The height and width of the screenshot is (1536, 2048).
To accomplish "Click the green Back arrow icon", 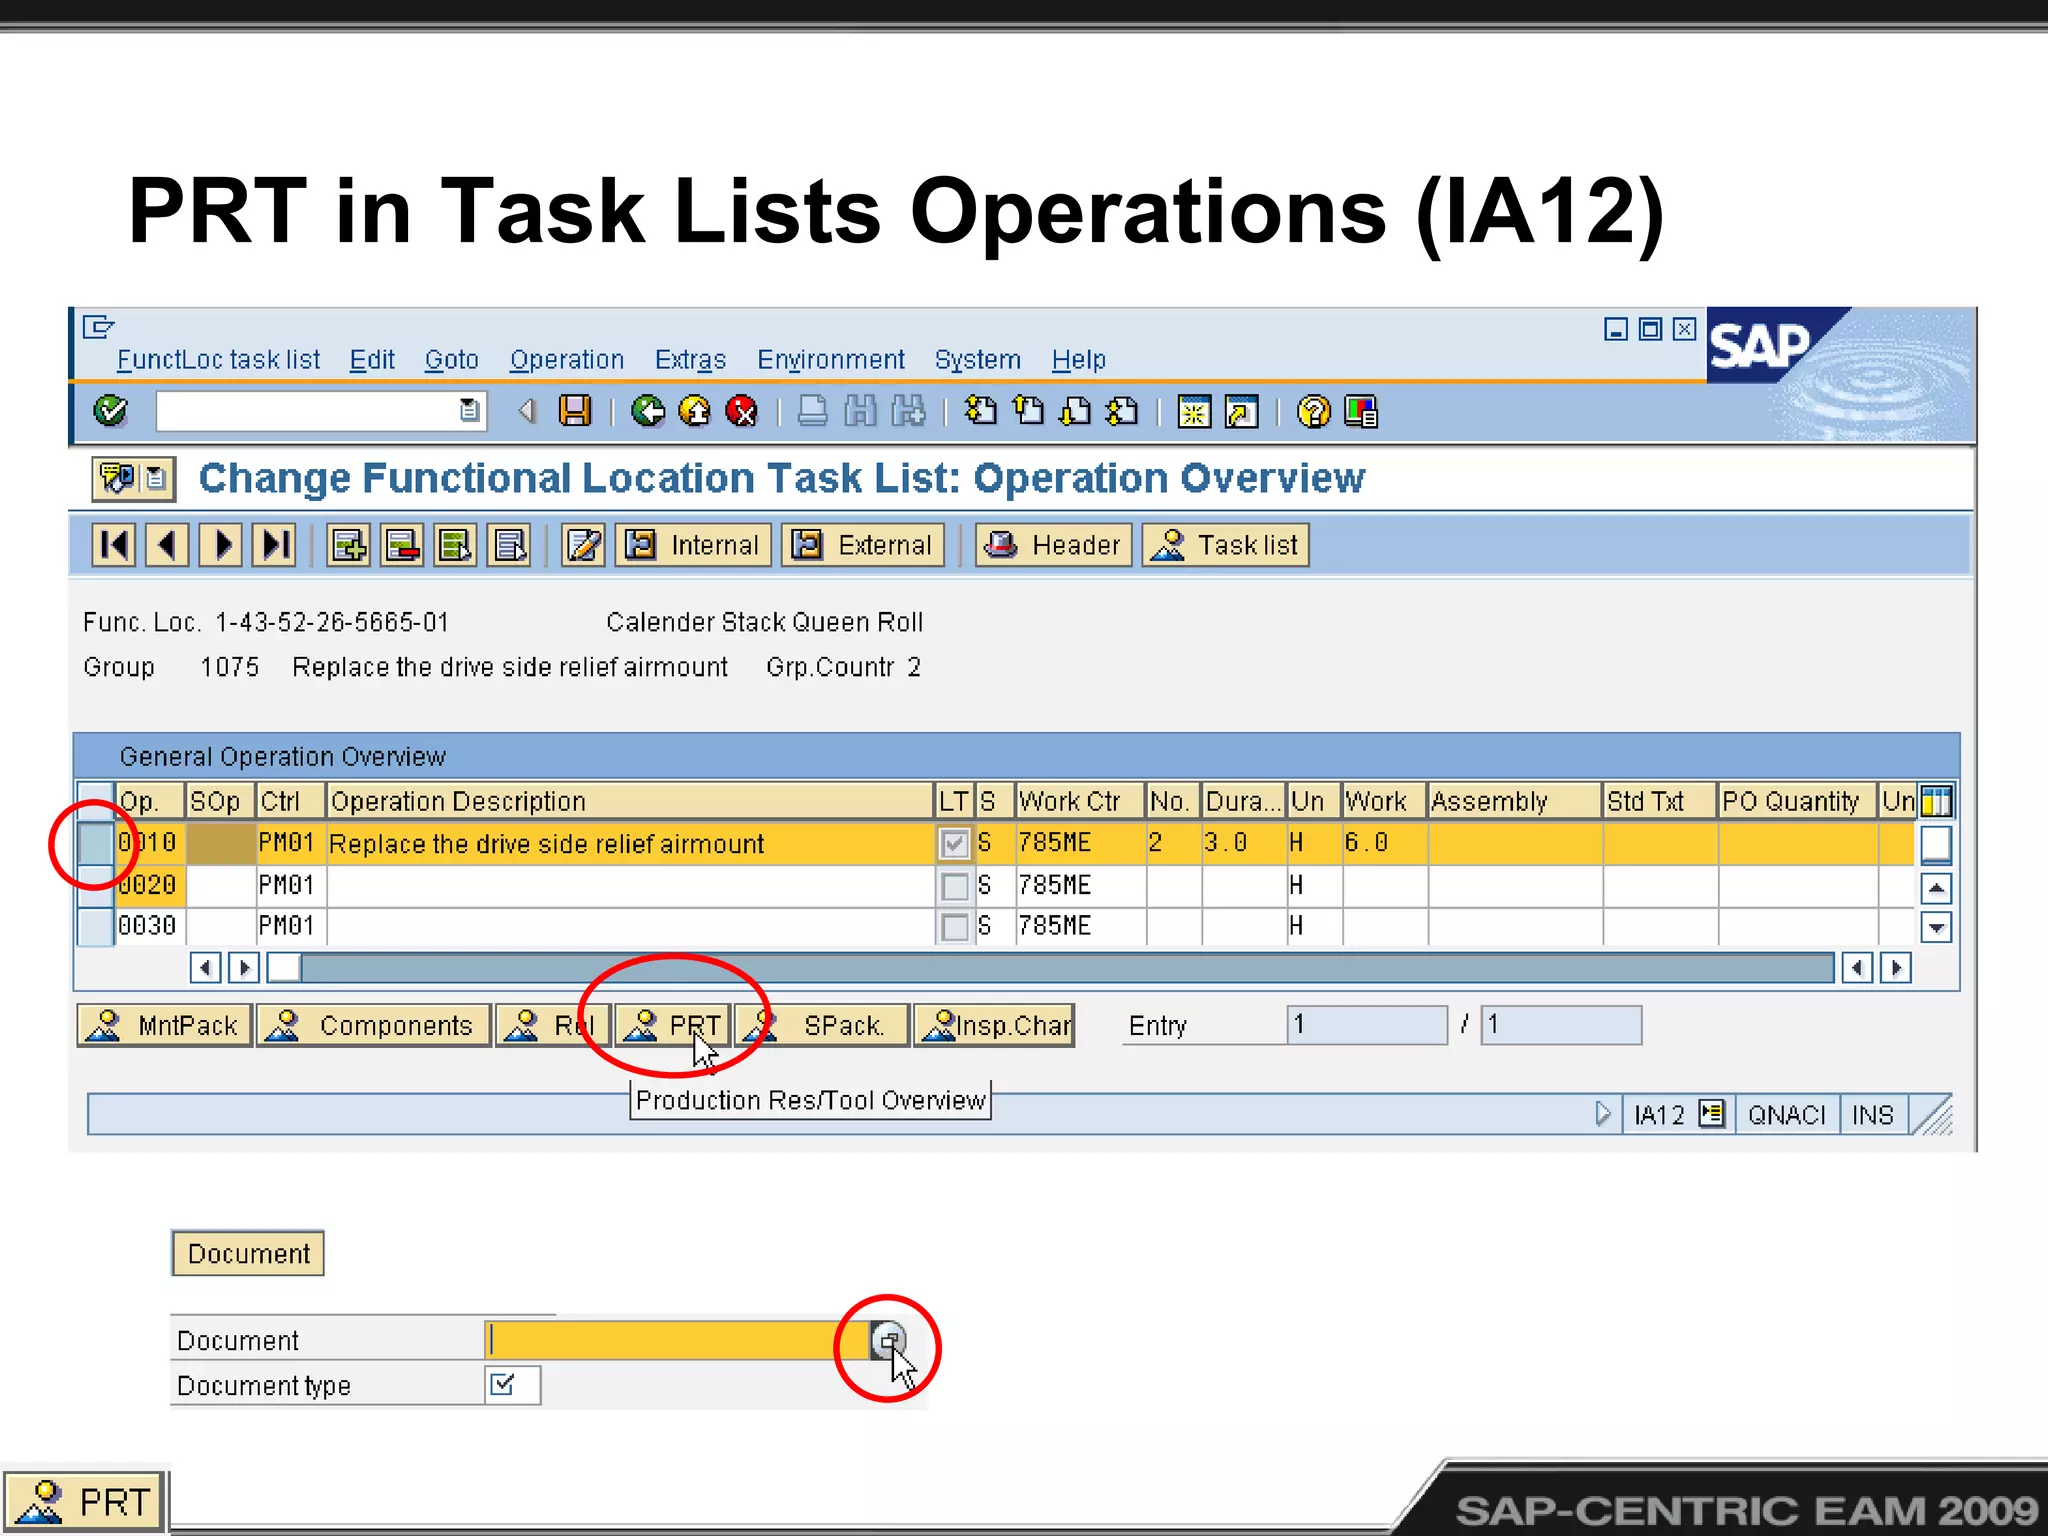I will tap(648, 411).
